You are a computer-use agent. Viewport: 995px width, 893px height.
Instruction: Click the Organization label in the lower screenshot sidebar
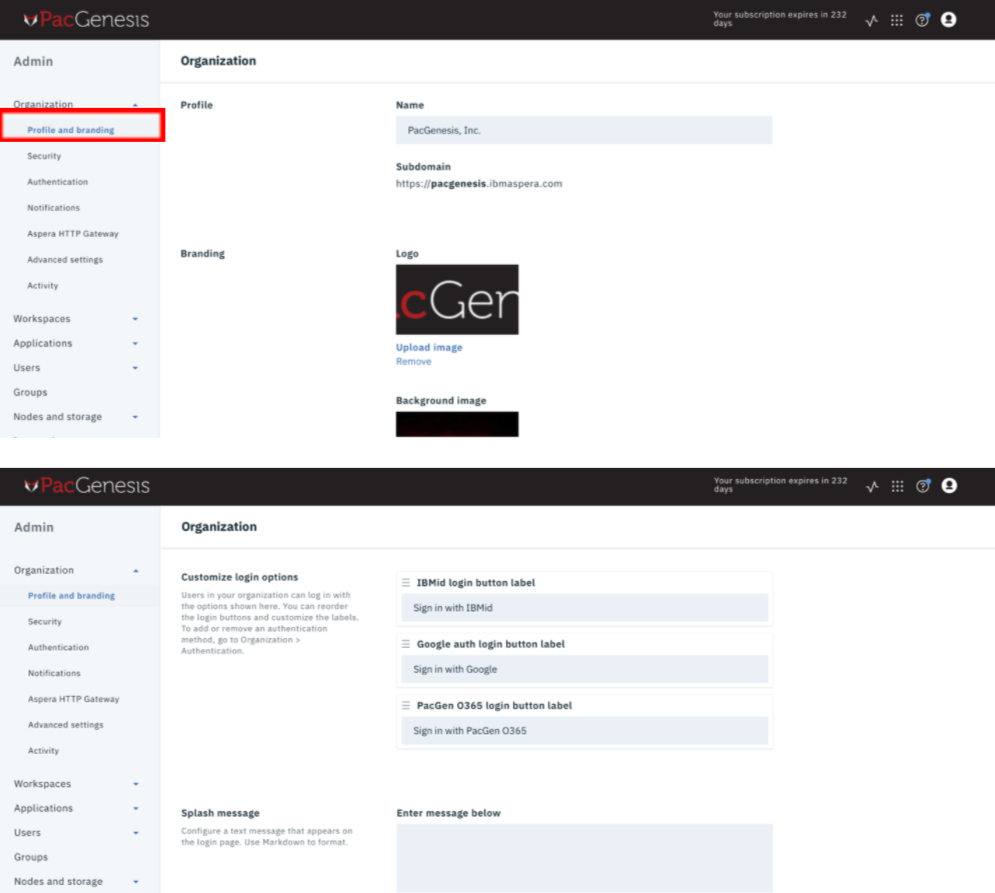tap(44, 571)
